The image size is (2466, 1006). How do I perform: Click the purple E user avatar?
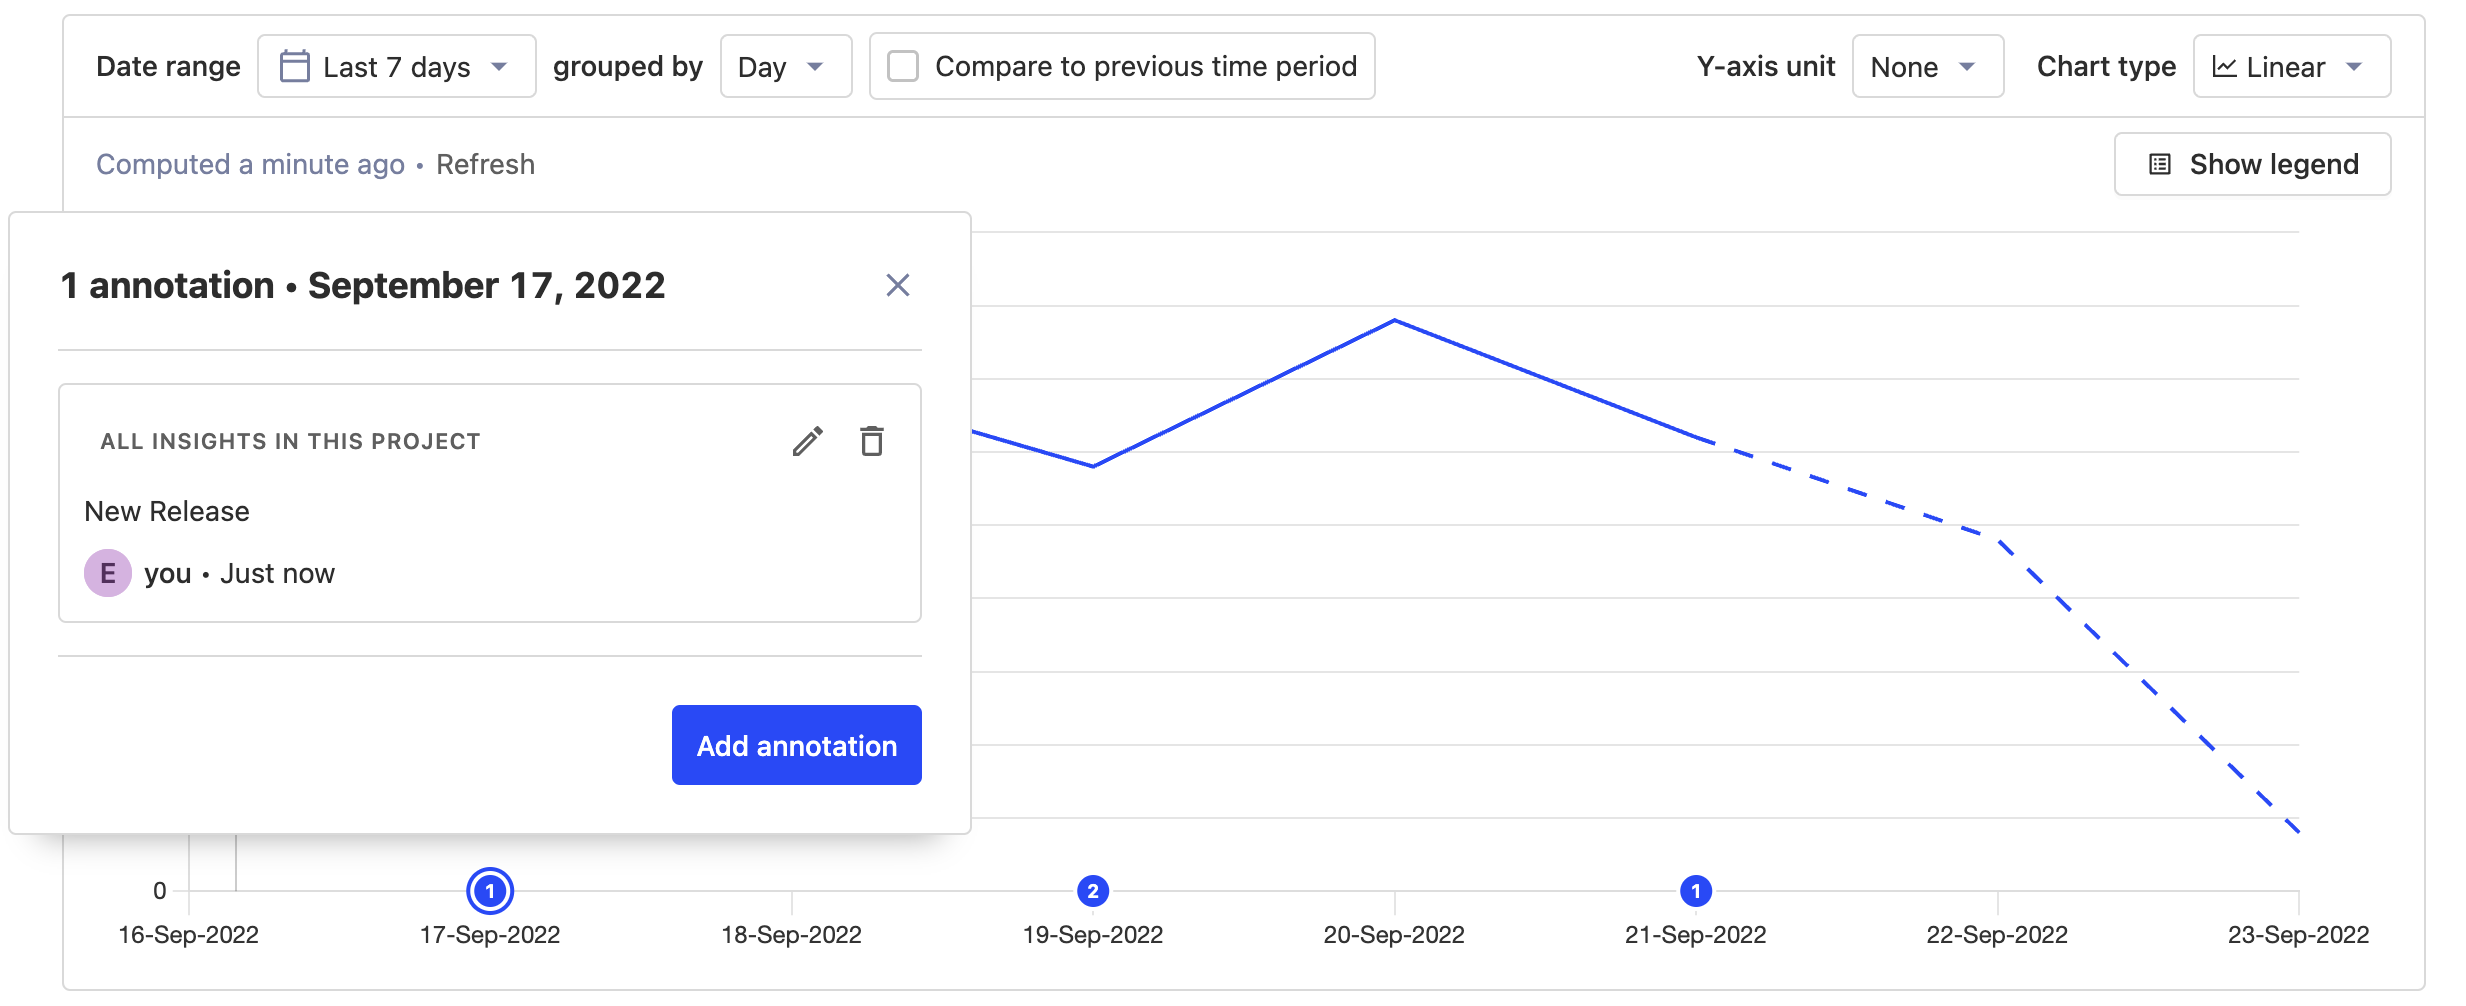(x=108, y=573)
